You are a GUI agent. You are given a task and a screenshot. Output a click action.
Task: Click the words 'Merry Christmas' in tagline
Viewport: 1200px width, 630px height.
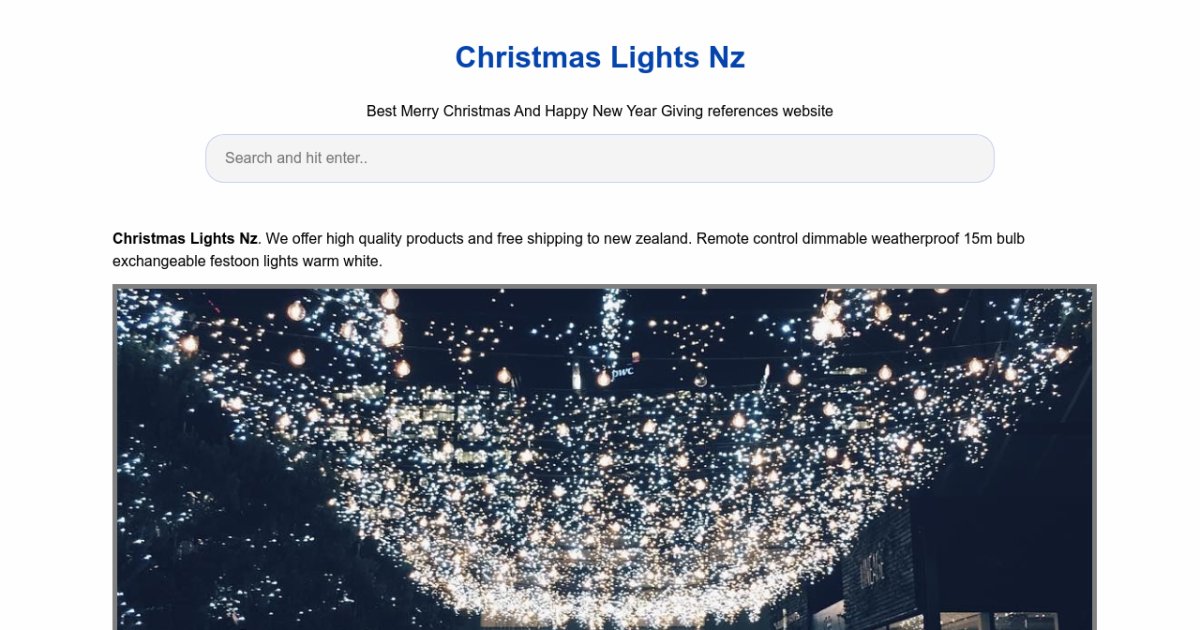[x=455, y=111]
